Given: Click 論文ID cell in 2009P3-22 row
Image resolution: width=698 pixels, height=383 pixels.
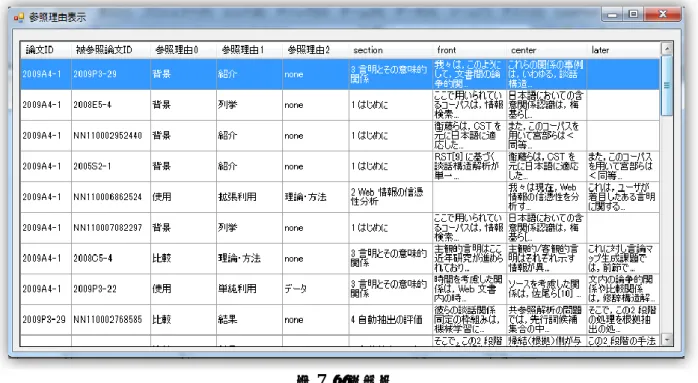Looking at the screenshot, I should [45, 289].
